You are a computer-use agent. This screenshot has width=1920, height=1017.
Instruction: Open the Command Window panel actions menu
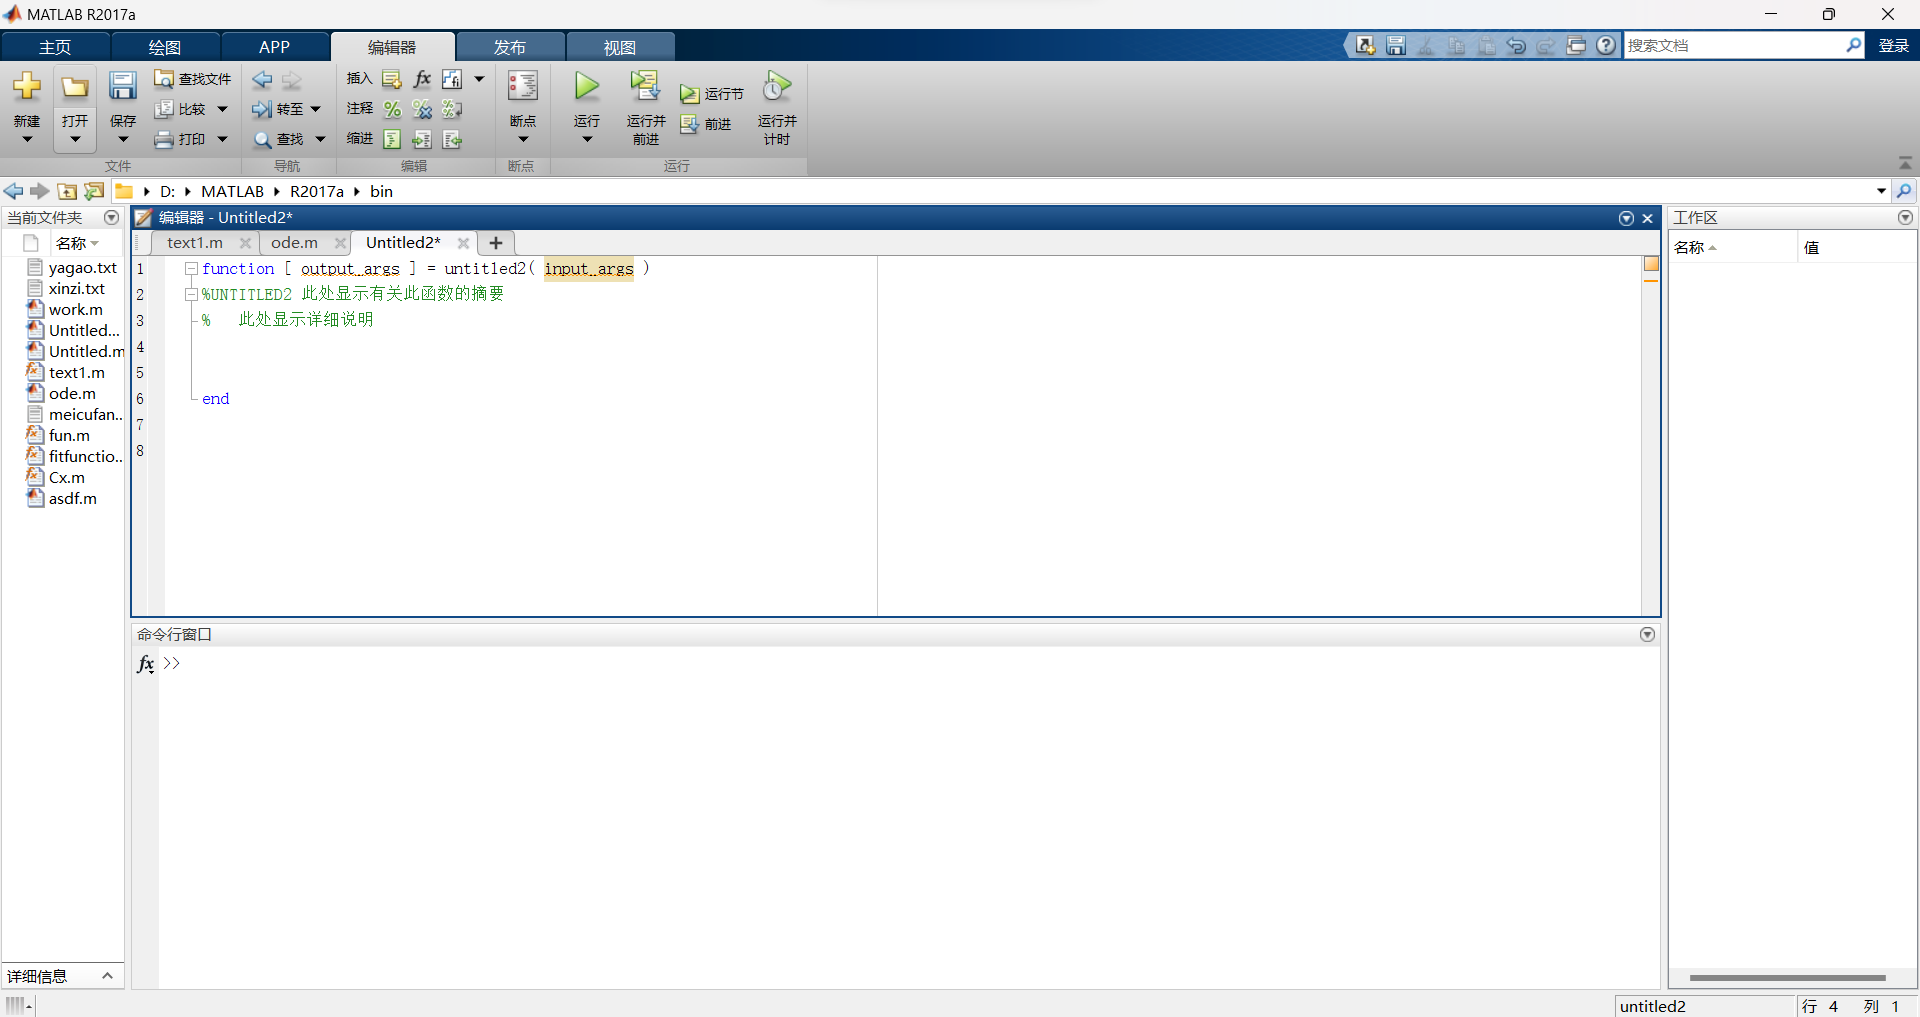pyautogui.click(x=1647, y=635)
